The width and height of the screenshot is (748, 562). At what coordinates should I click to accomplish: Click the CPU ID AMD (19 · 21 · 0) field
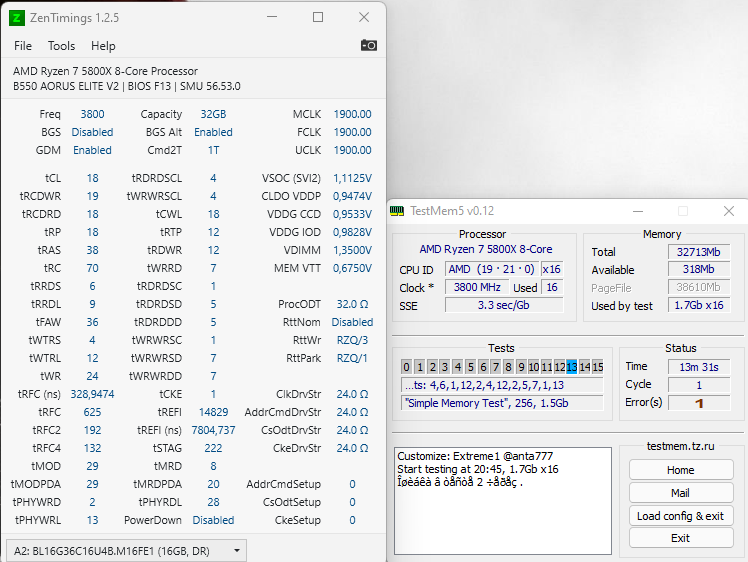click(492, 269)
